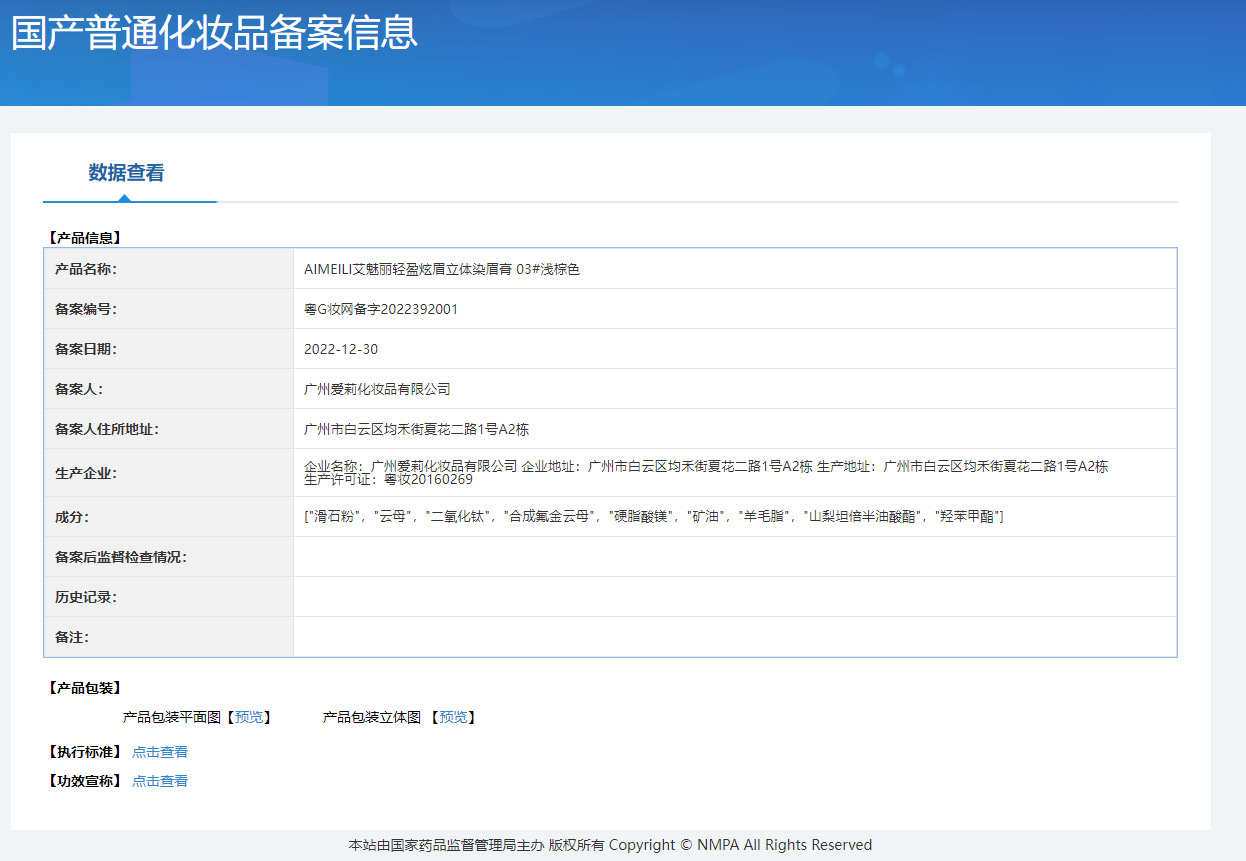Viewport: 1246px width, 861px height.
Task: Click the 备案编号 value 粤G妆网备字2022392001
Action: (x=381, y=309)
